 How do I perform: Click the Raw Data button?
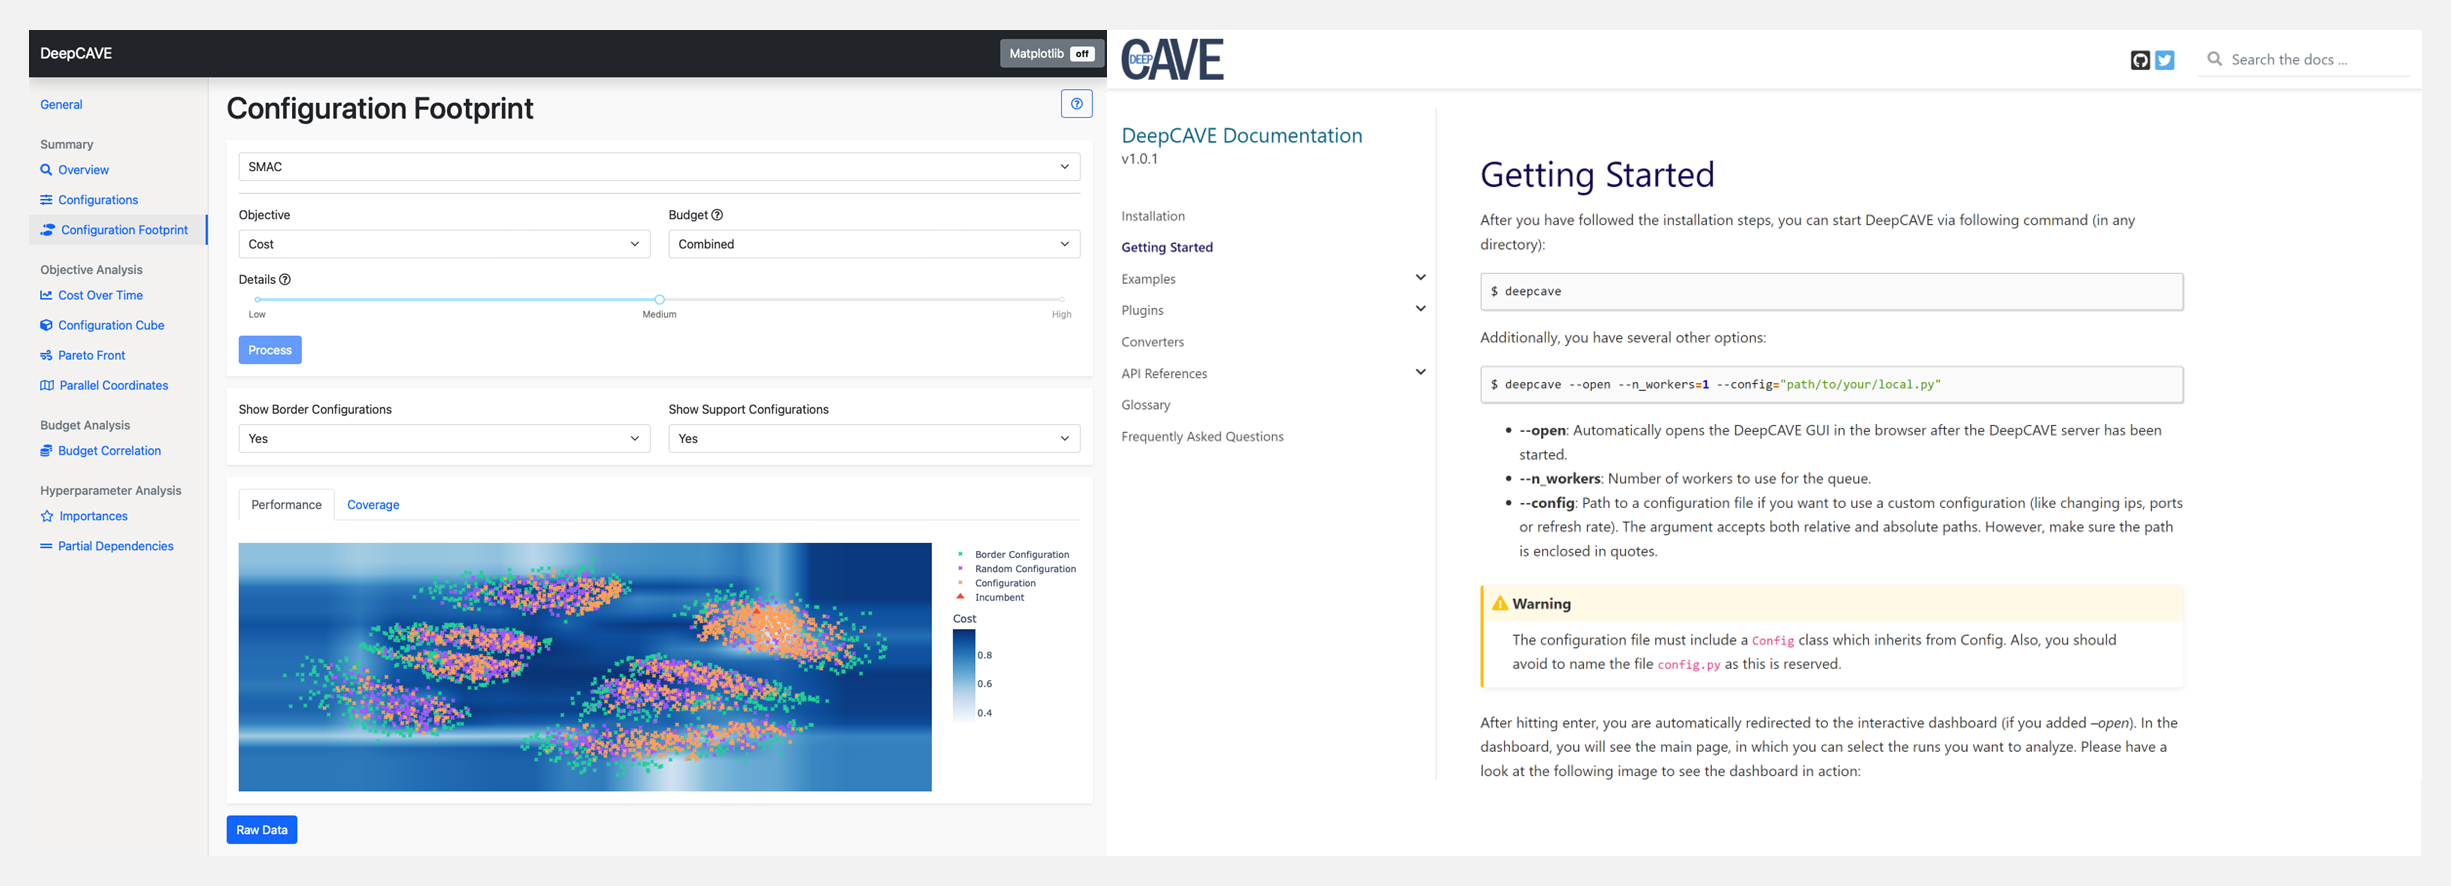(x=262, y=830)
